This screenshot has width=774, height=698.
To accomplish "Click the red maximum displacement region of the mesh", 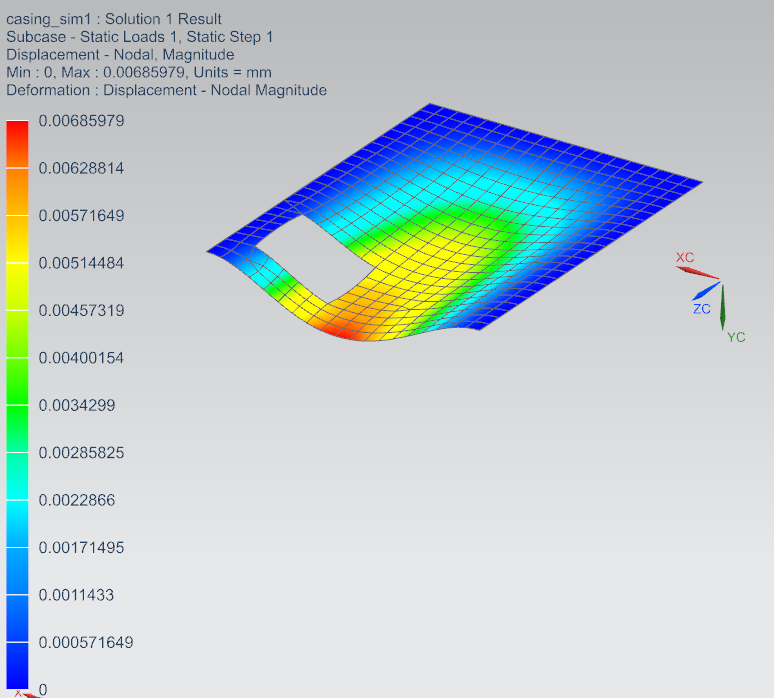I will pos(343,332).
